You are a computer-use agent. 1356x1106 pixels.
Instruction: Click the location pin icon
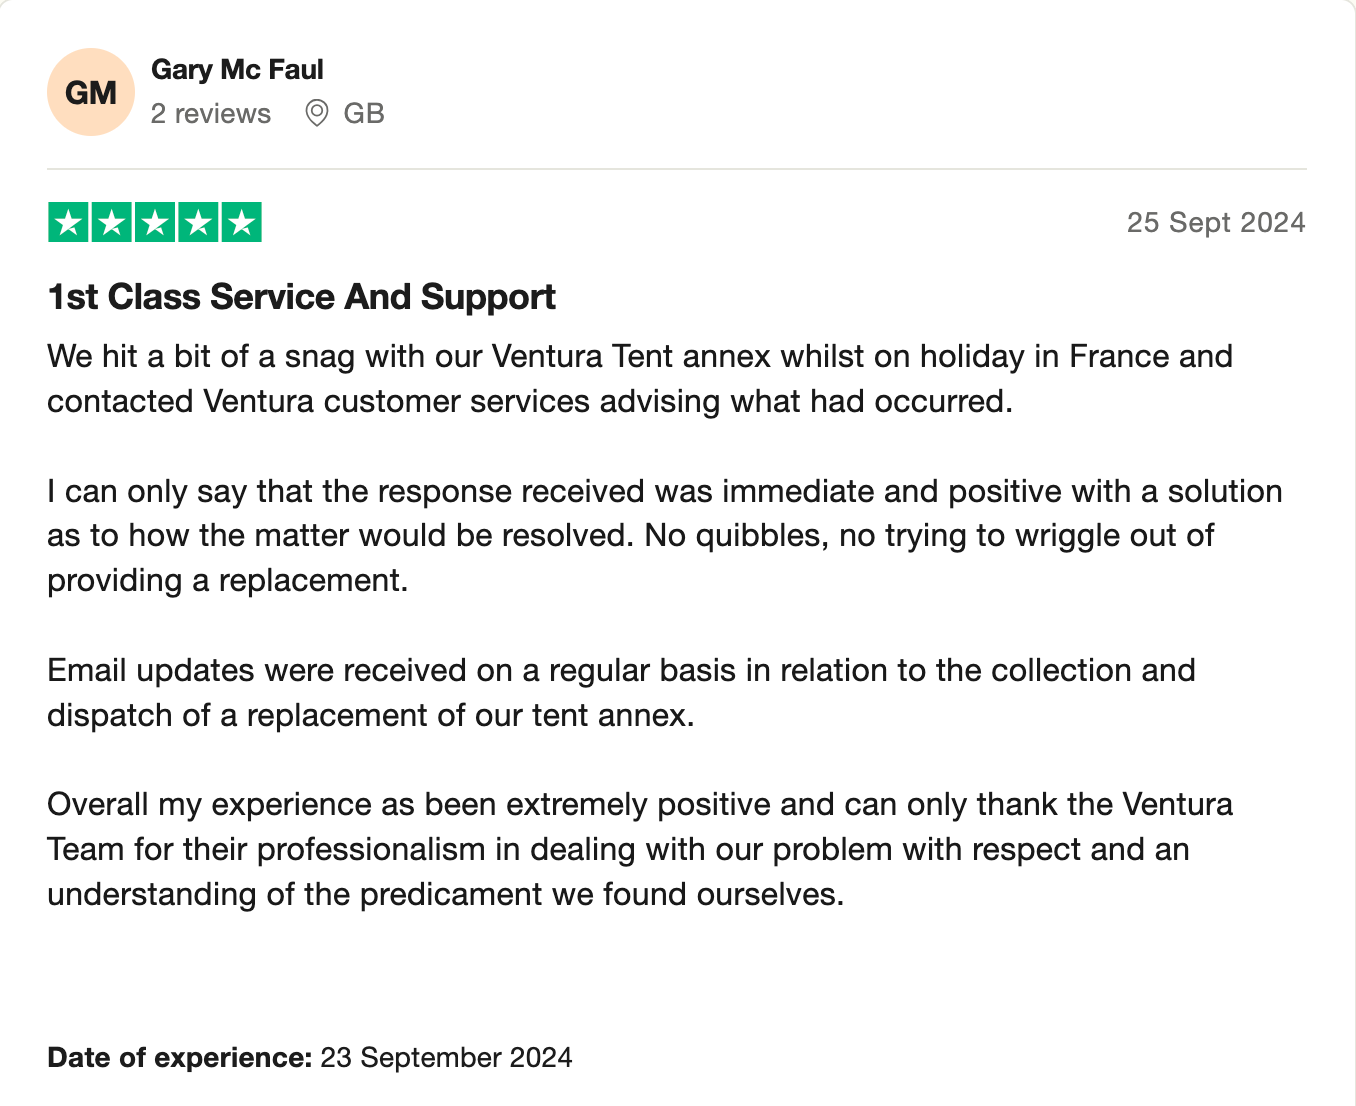317,113
